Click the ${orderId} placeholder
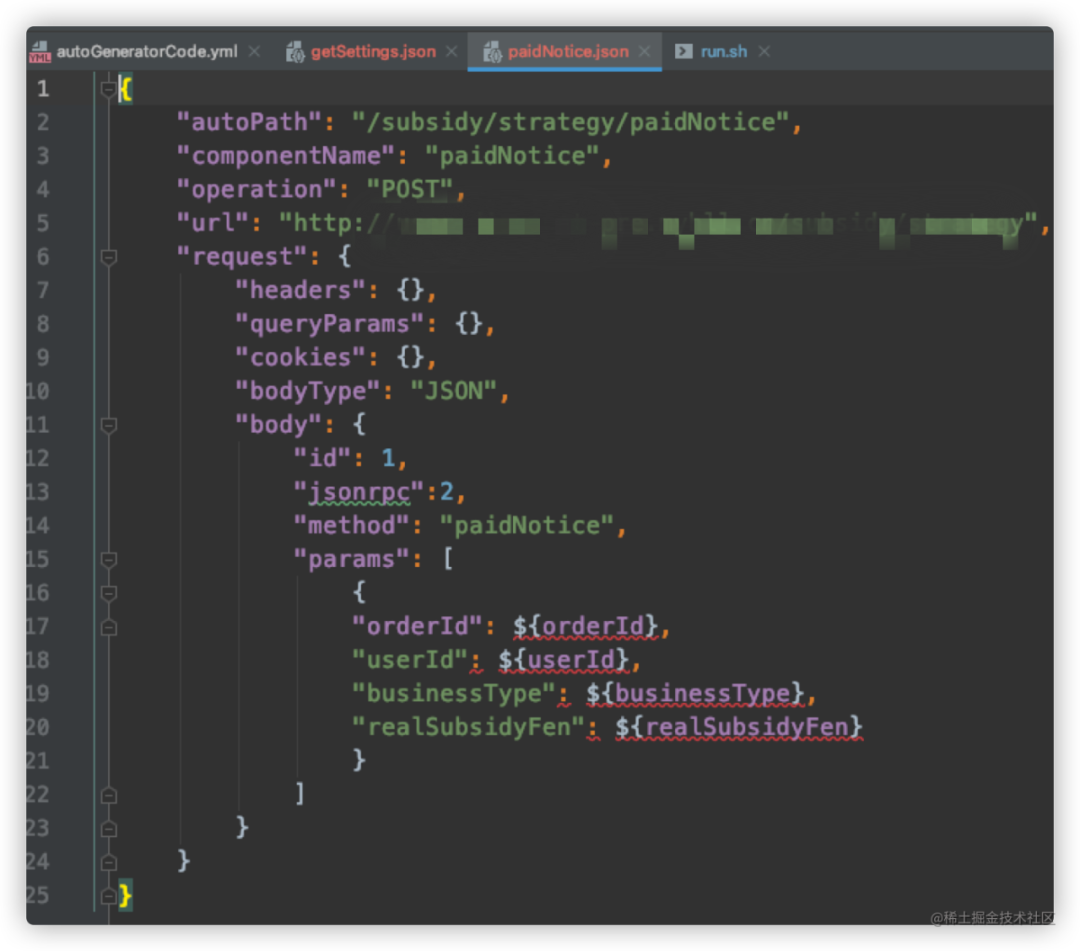The height and width of the screenshot is (951, 1080). click(585, 627)
